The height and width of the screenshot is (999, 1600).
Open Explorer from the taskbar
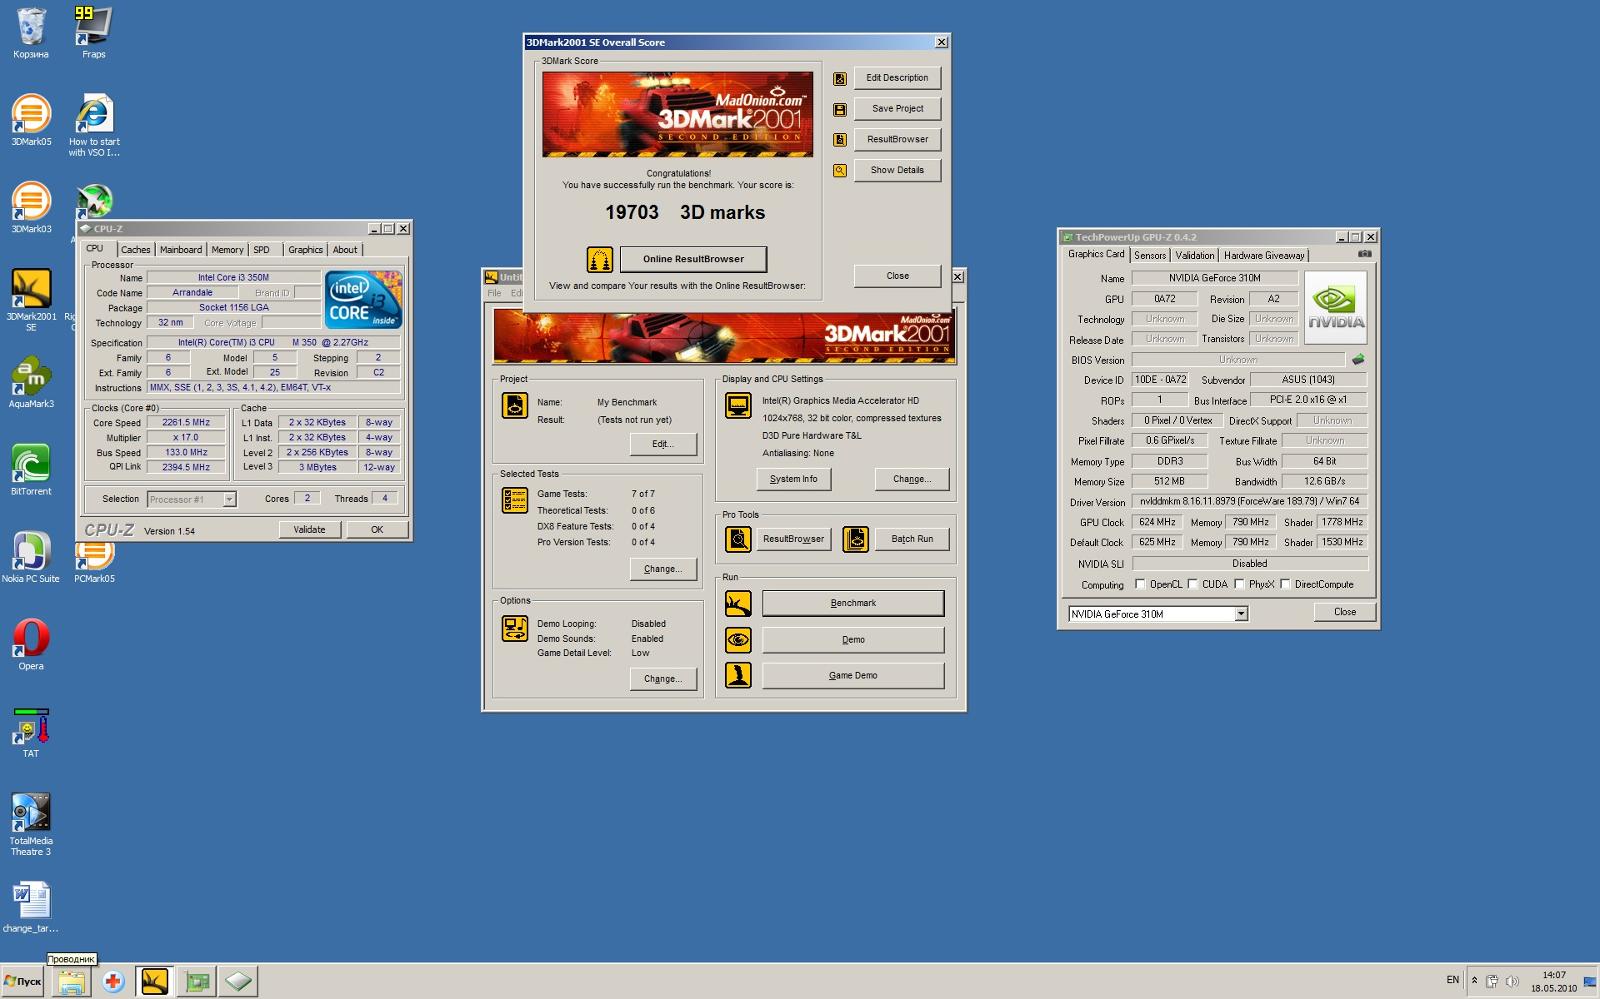pos(71,982)
